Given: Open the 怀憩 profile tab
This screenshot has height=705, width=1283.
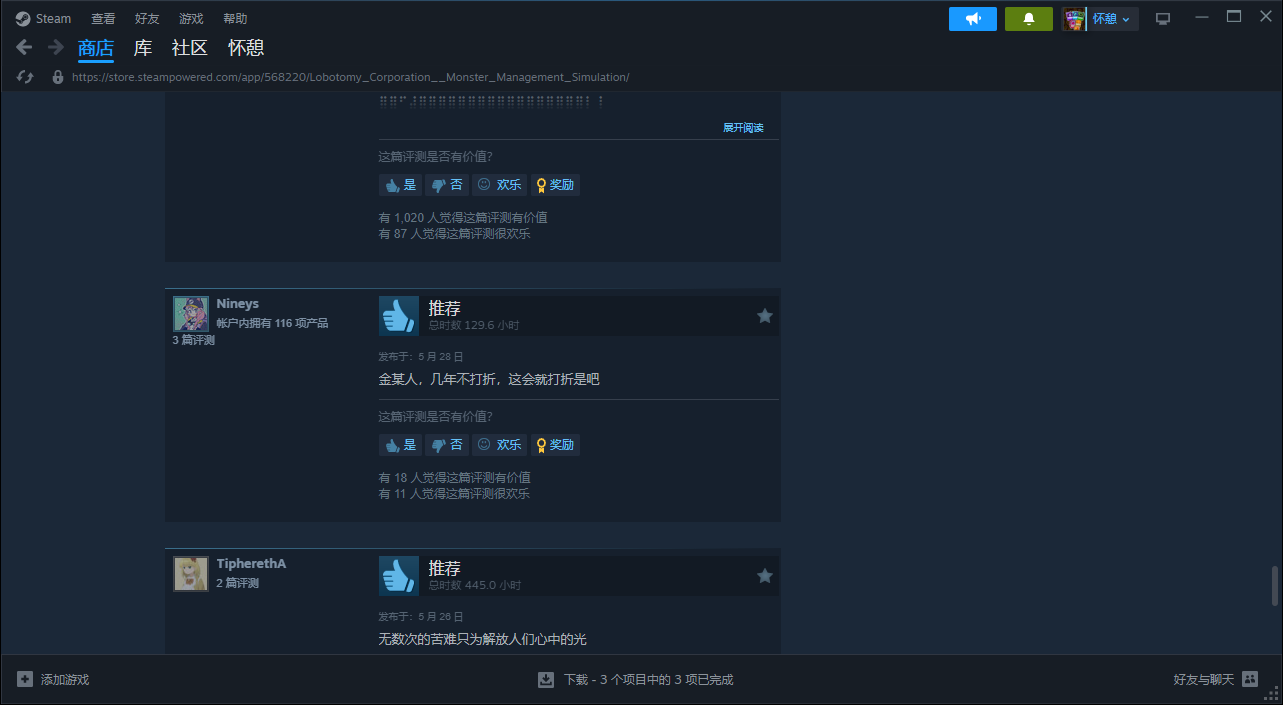Looking at the screenshot, I should pyautogui.click(x=246, y=48).
